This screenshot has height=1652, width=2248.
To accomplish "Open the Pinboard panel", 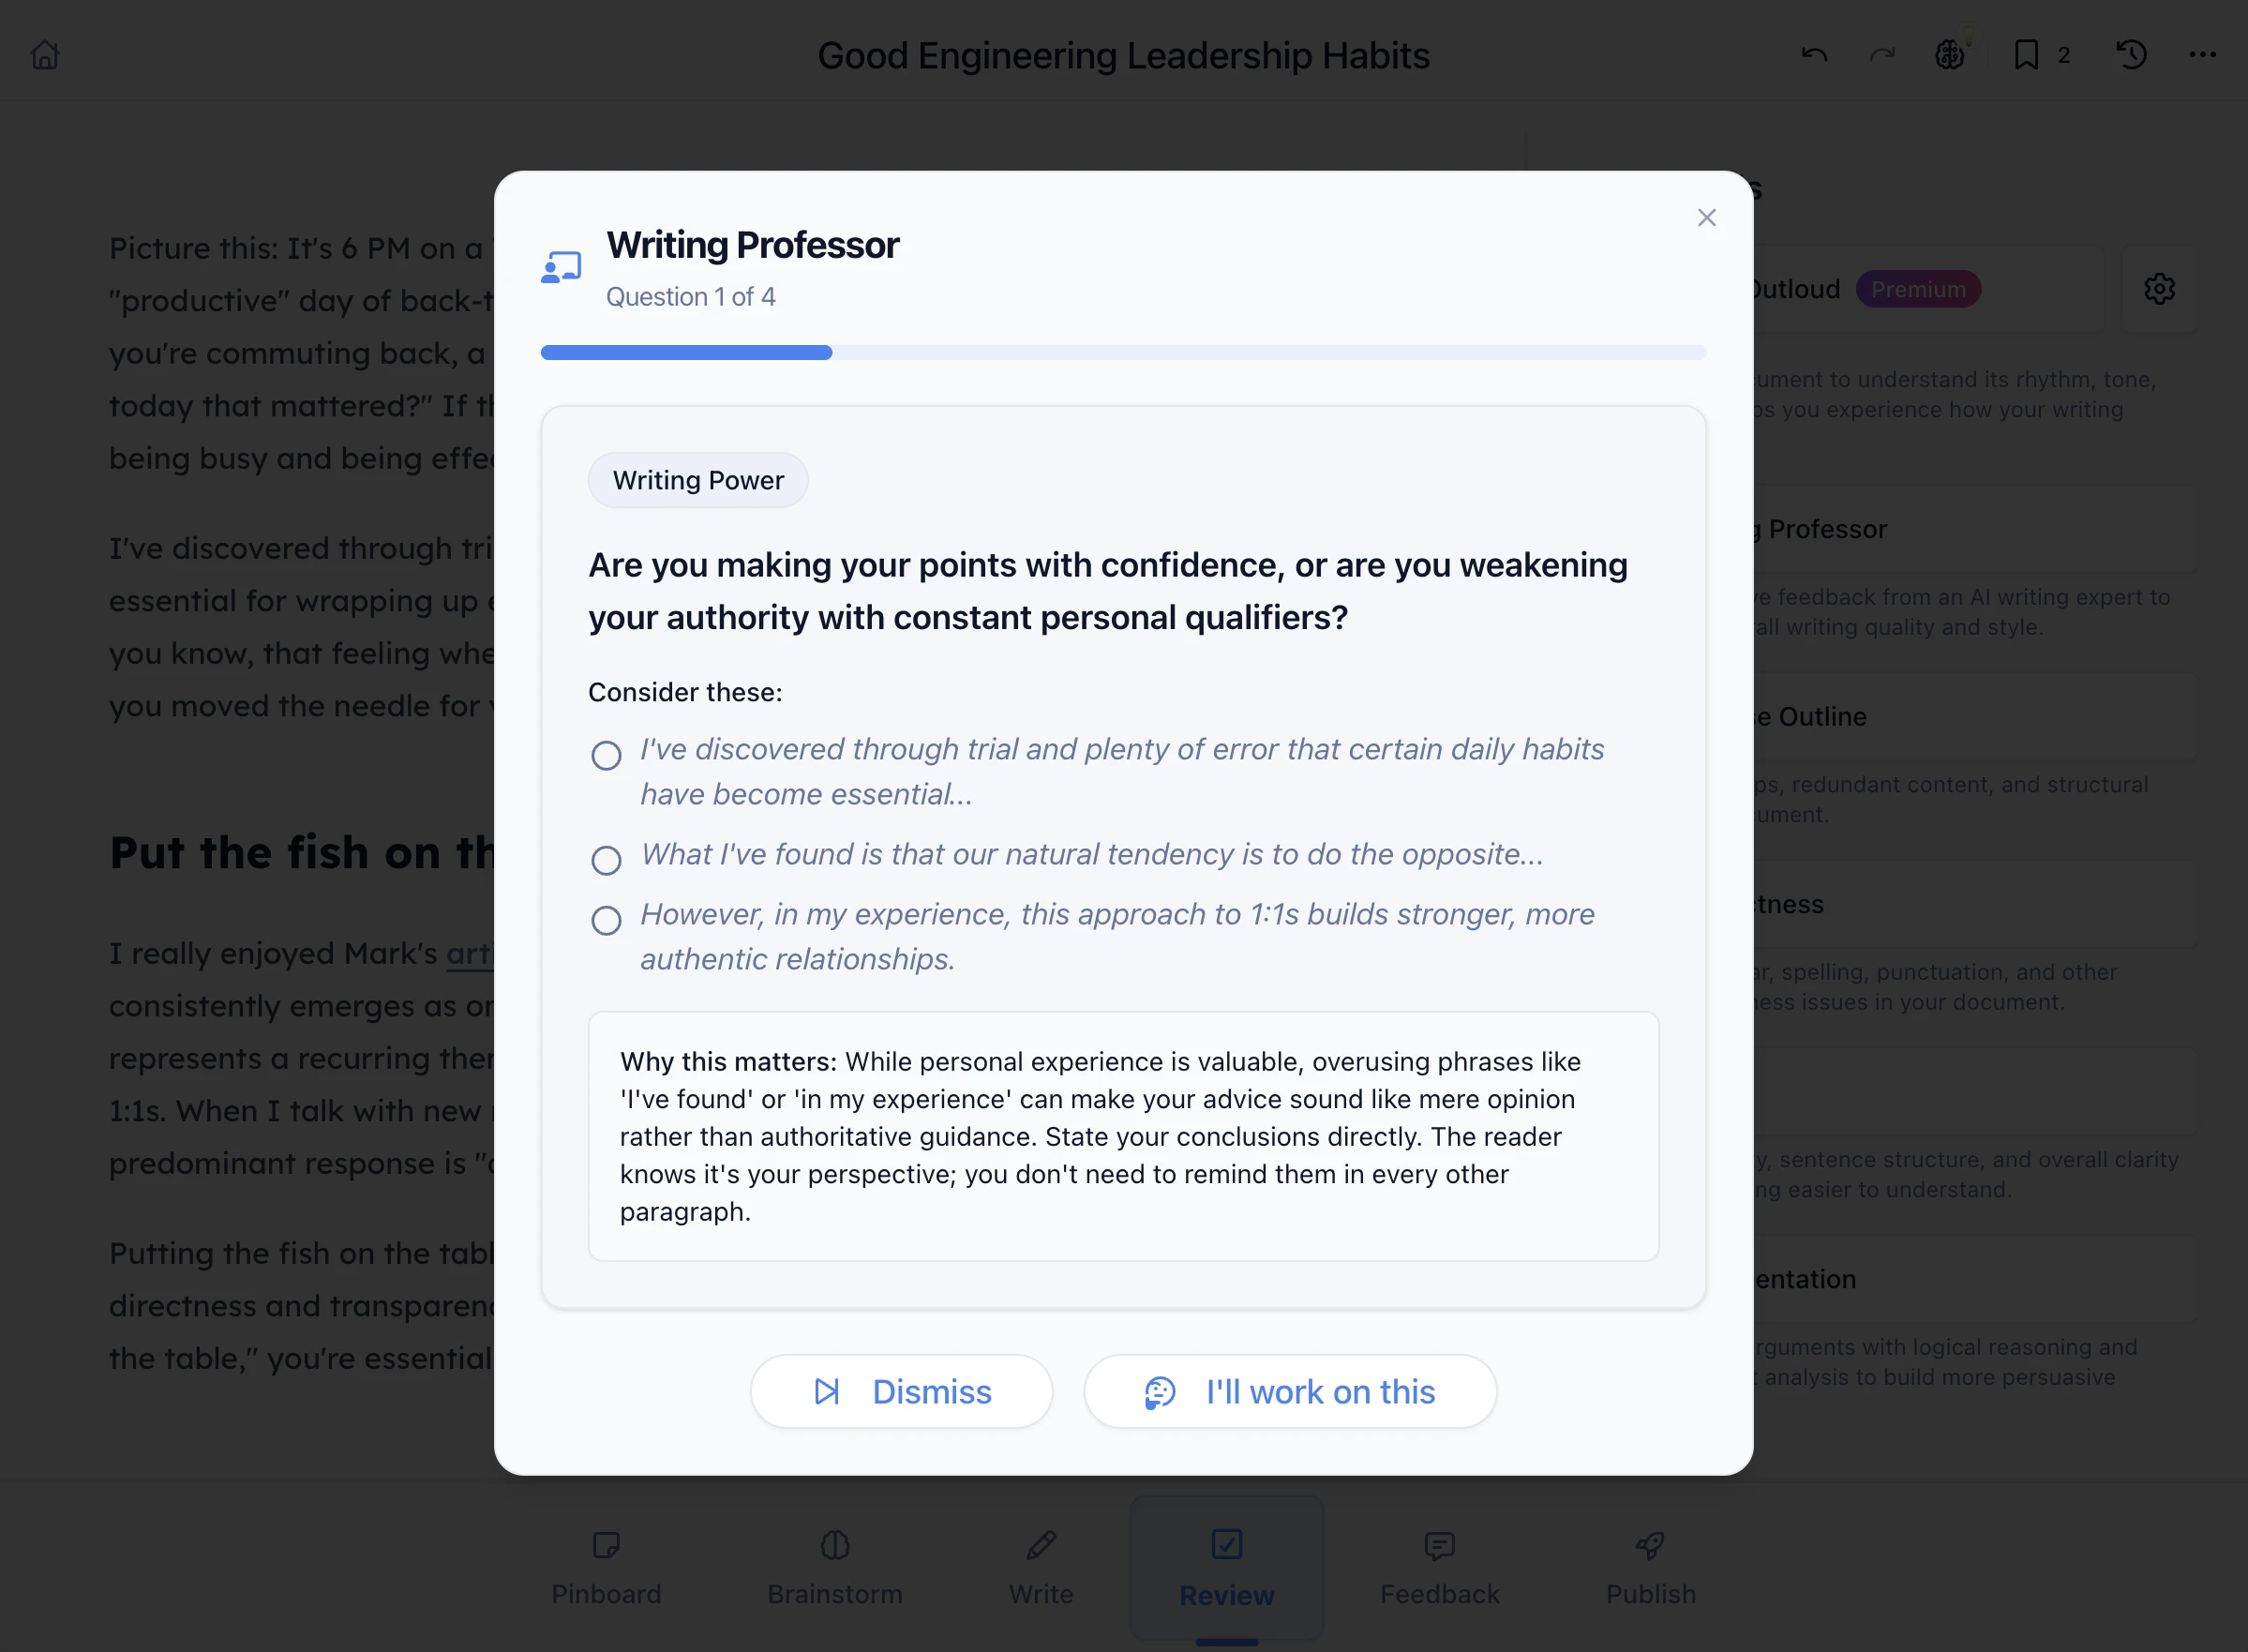I will [607, 1568].
